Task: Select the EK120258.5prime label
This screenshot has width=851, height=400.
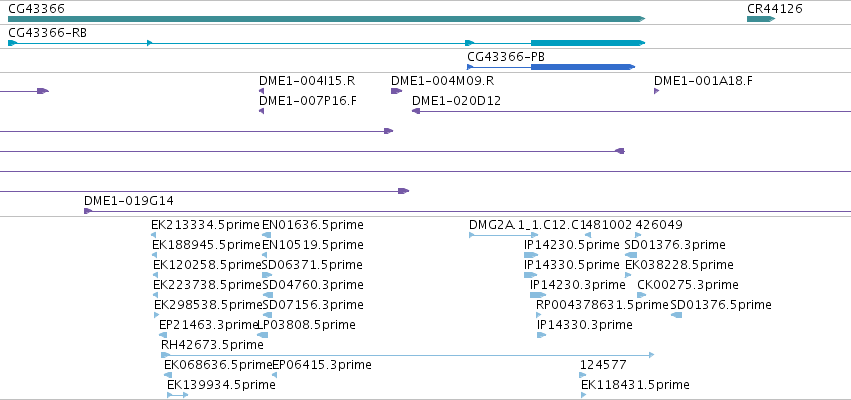Action: click(207, 265)
